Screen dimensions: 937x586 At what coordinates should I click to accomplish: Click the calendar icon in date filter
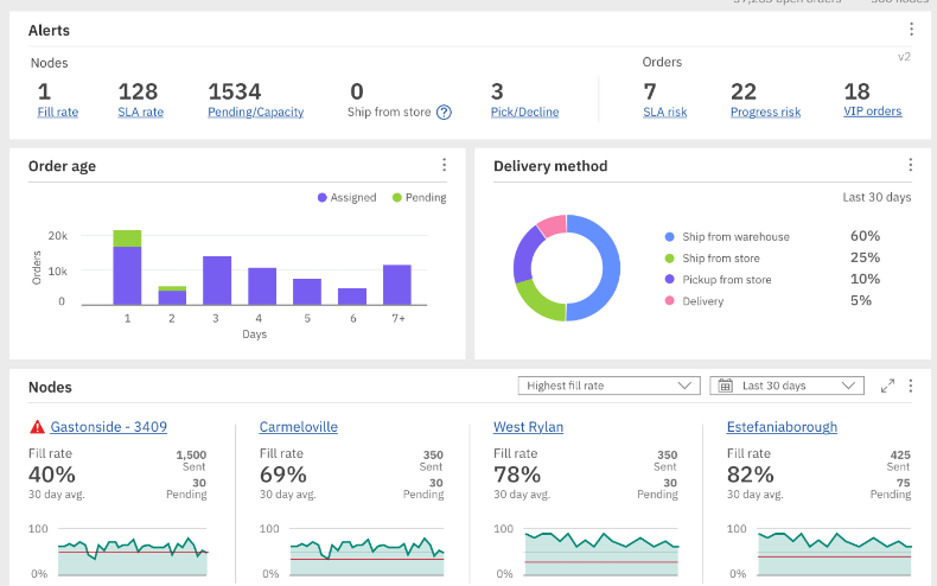725,386
